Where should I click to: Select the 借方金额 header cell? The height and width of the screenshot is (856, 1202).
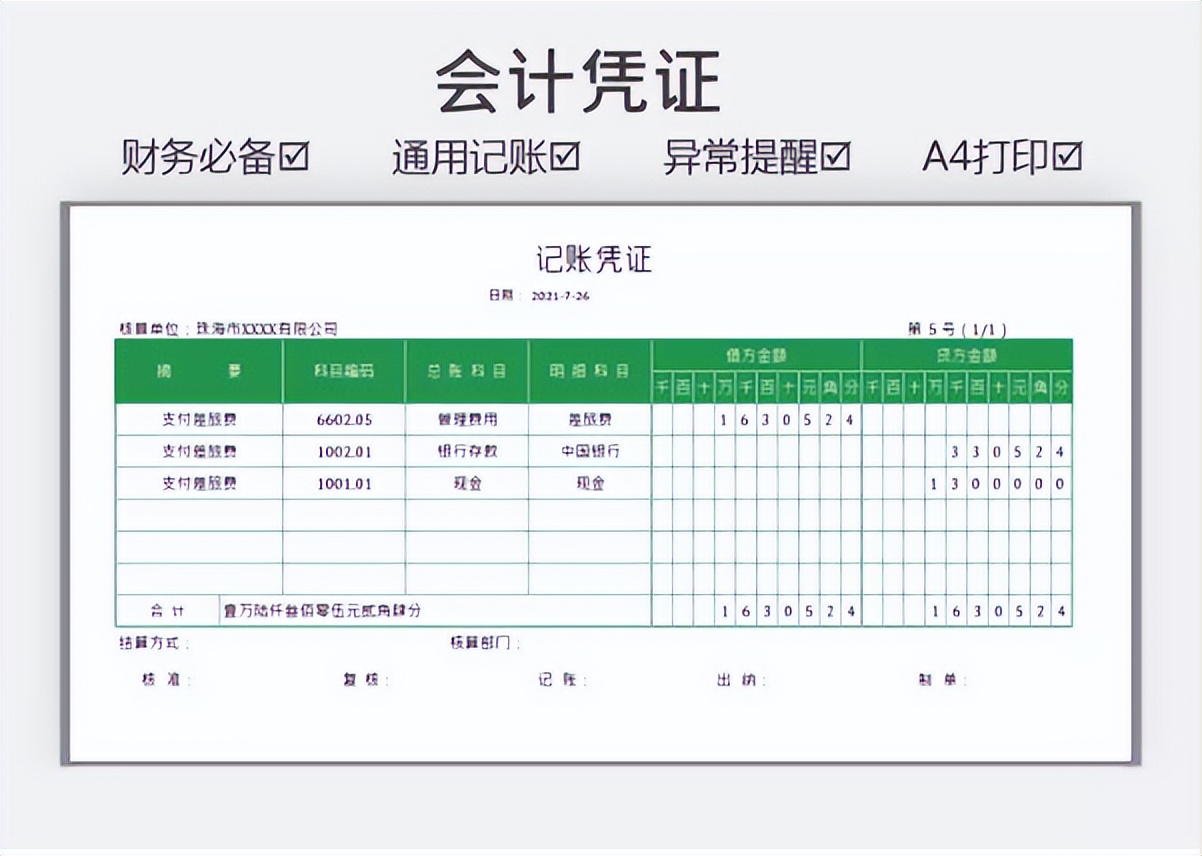click(x=755, y=353)
